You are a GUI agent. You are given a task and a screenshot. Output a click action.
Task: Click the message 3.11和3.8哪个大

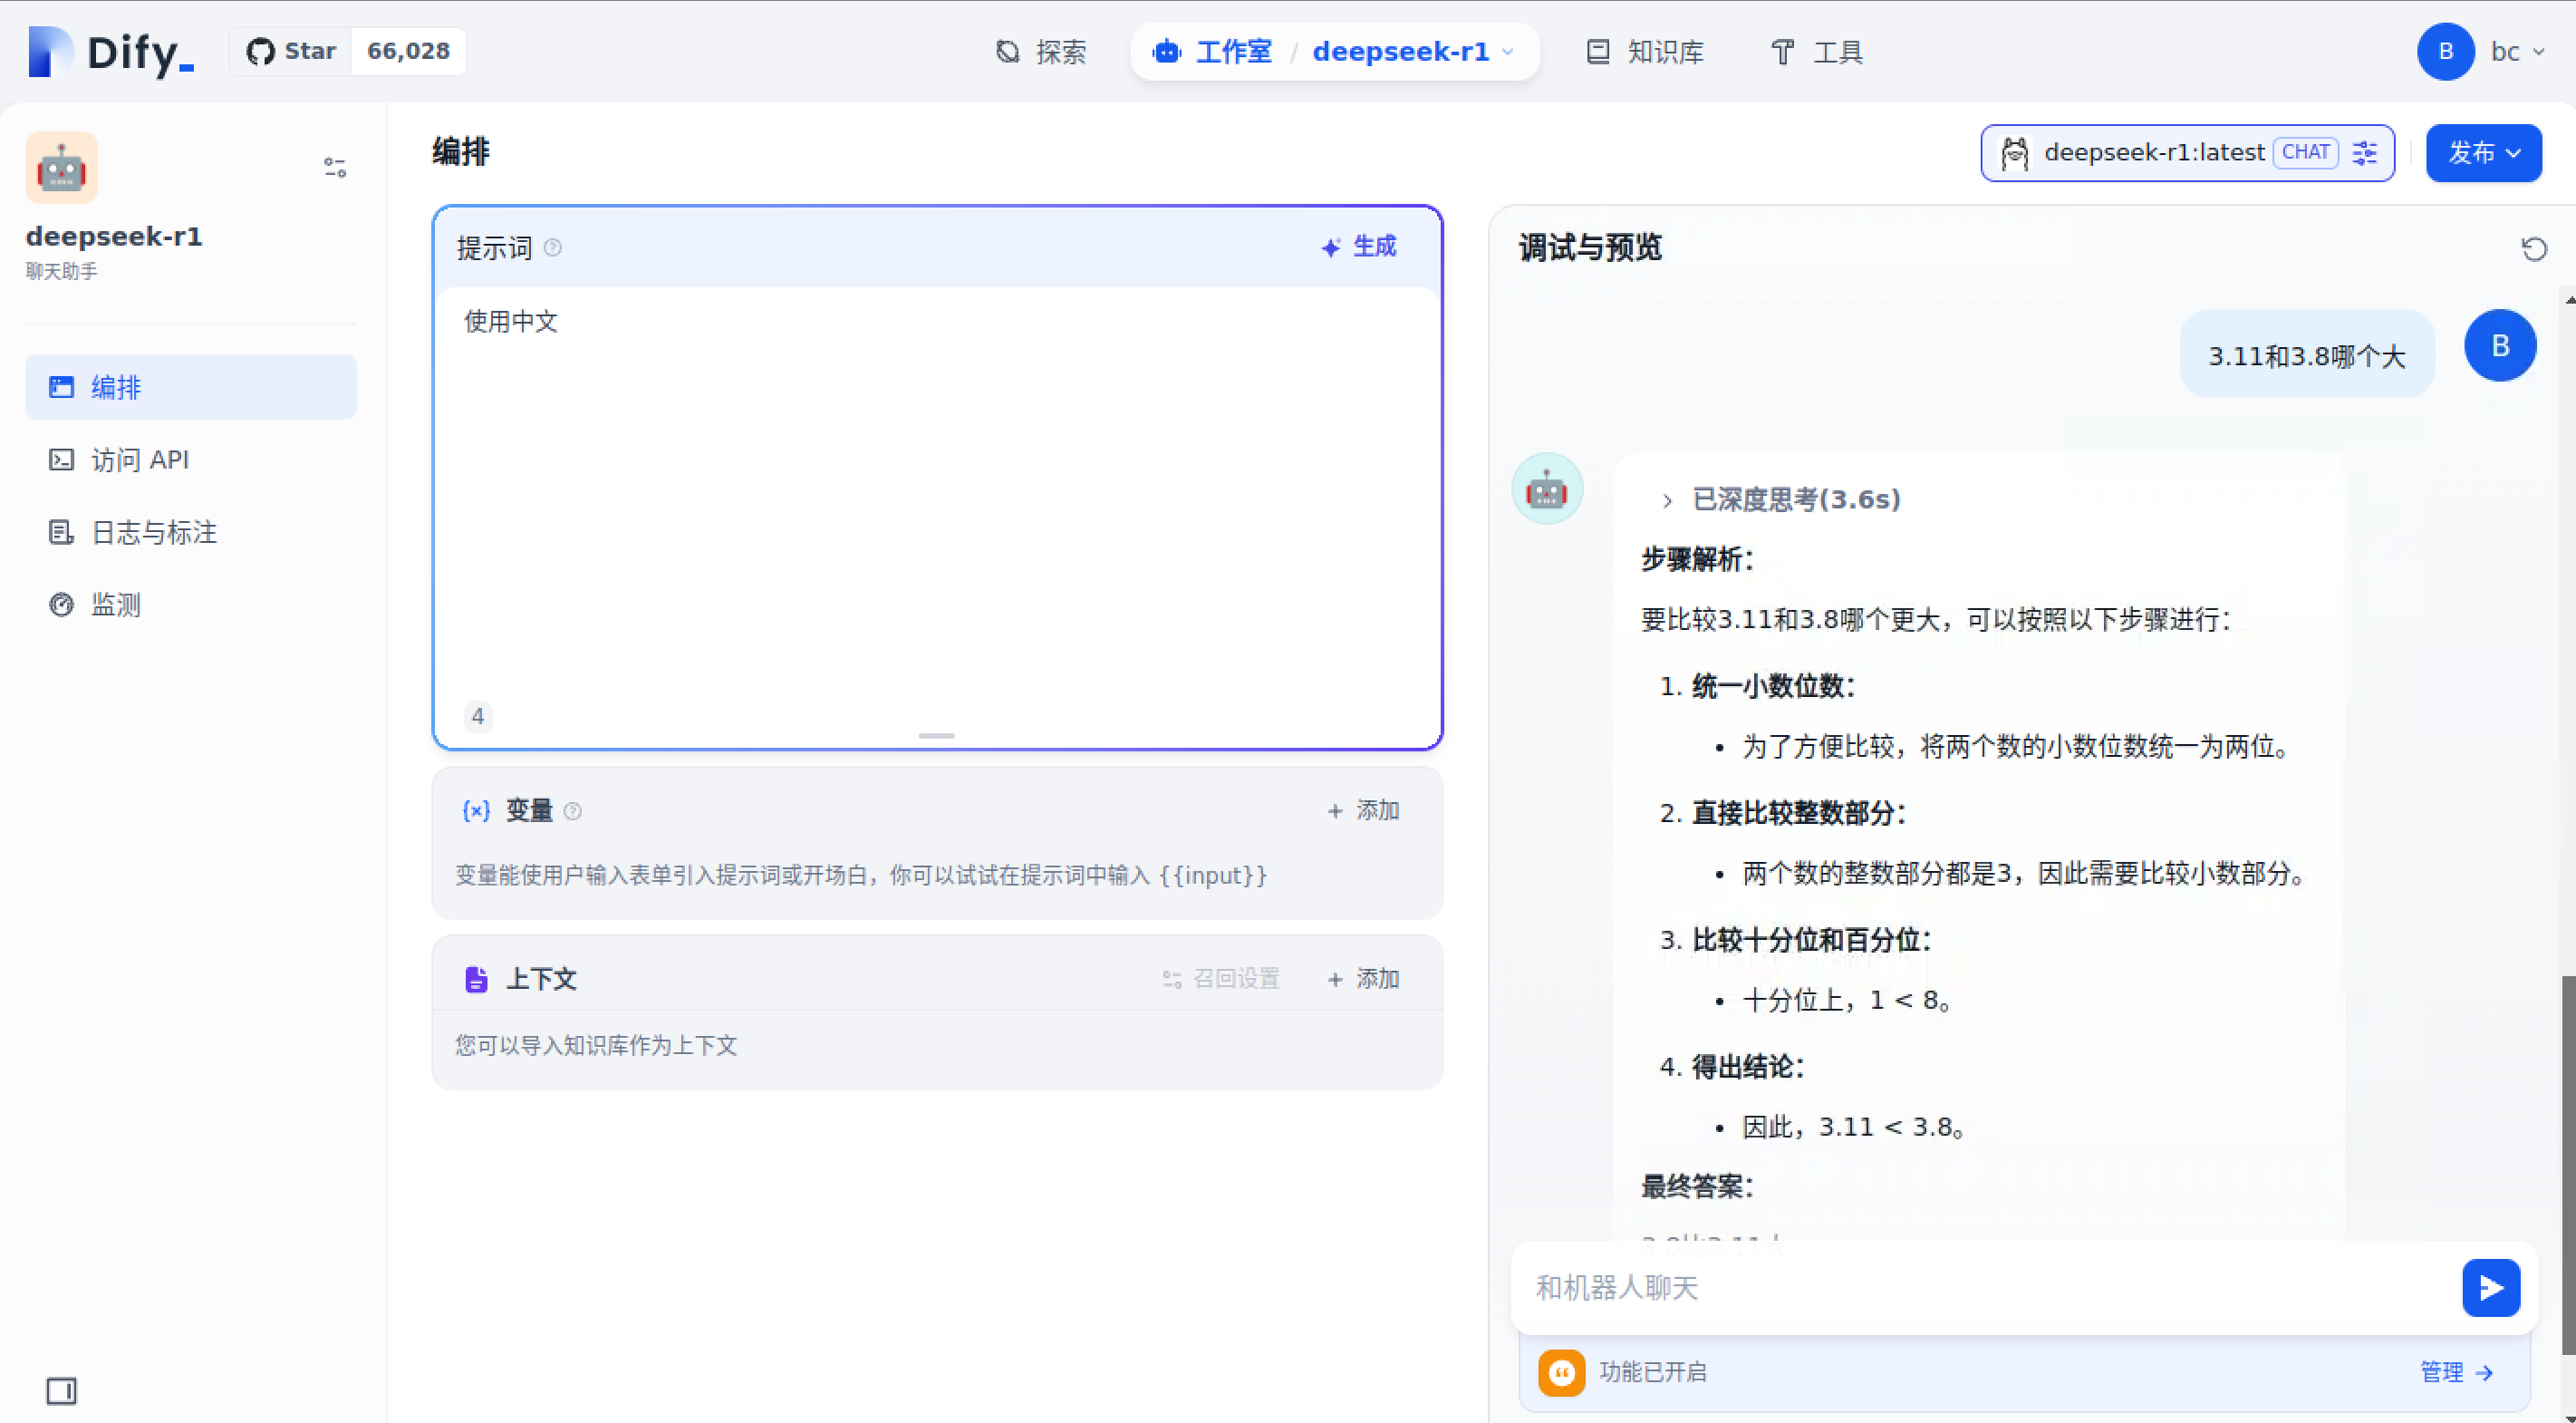click(x=2306, y=356)
